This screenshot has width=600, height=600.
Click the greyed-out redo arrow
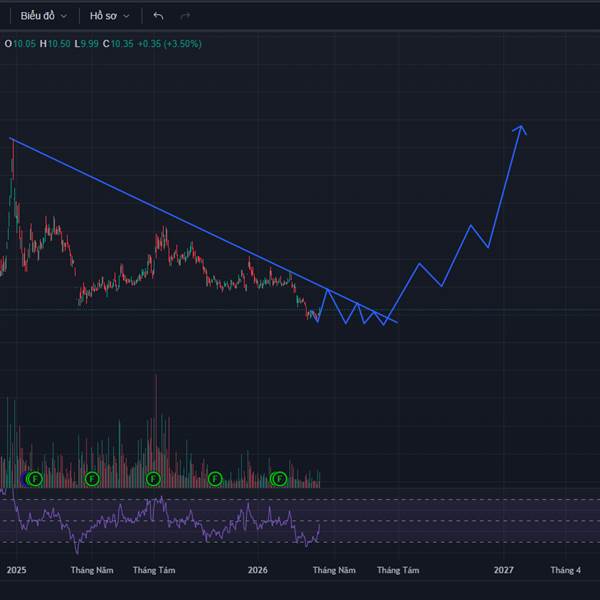tap(185, 16)
